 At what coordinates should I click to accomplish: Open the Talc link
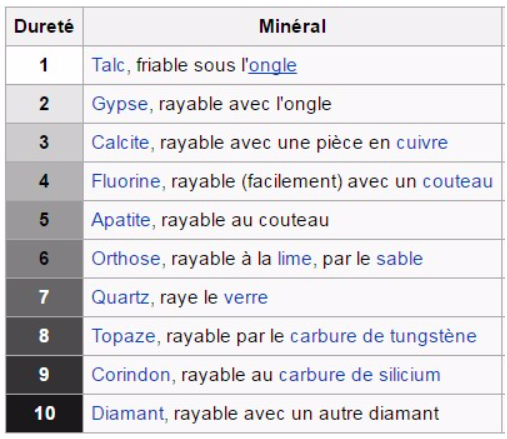(108, 65)
